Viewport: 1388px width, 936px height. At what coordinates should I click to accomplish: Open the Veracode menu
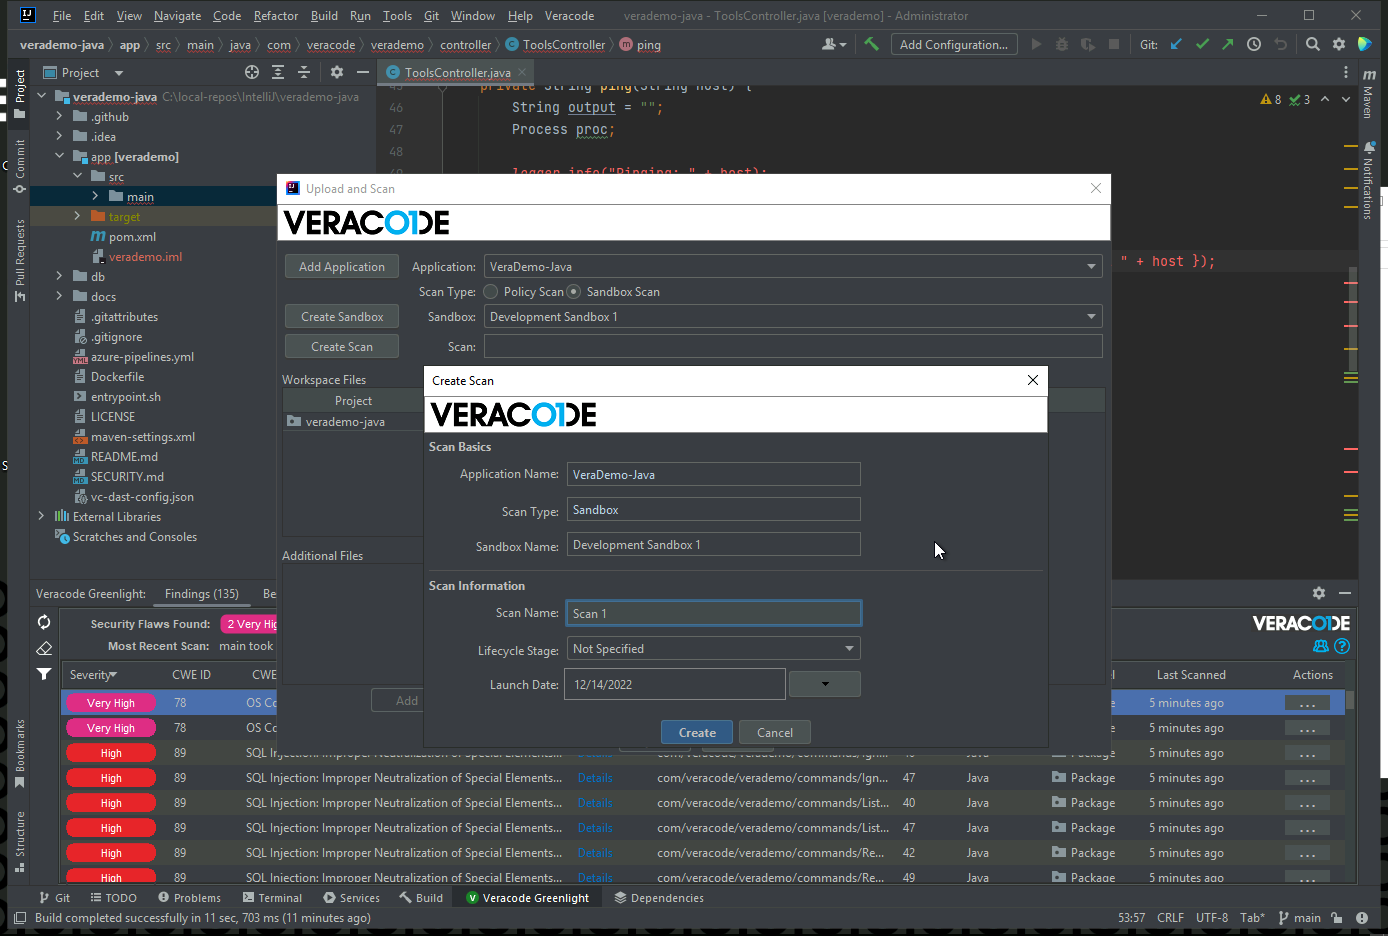coord(570,16)
